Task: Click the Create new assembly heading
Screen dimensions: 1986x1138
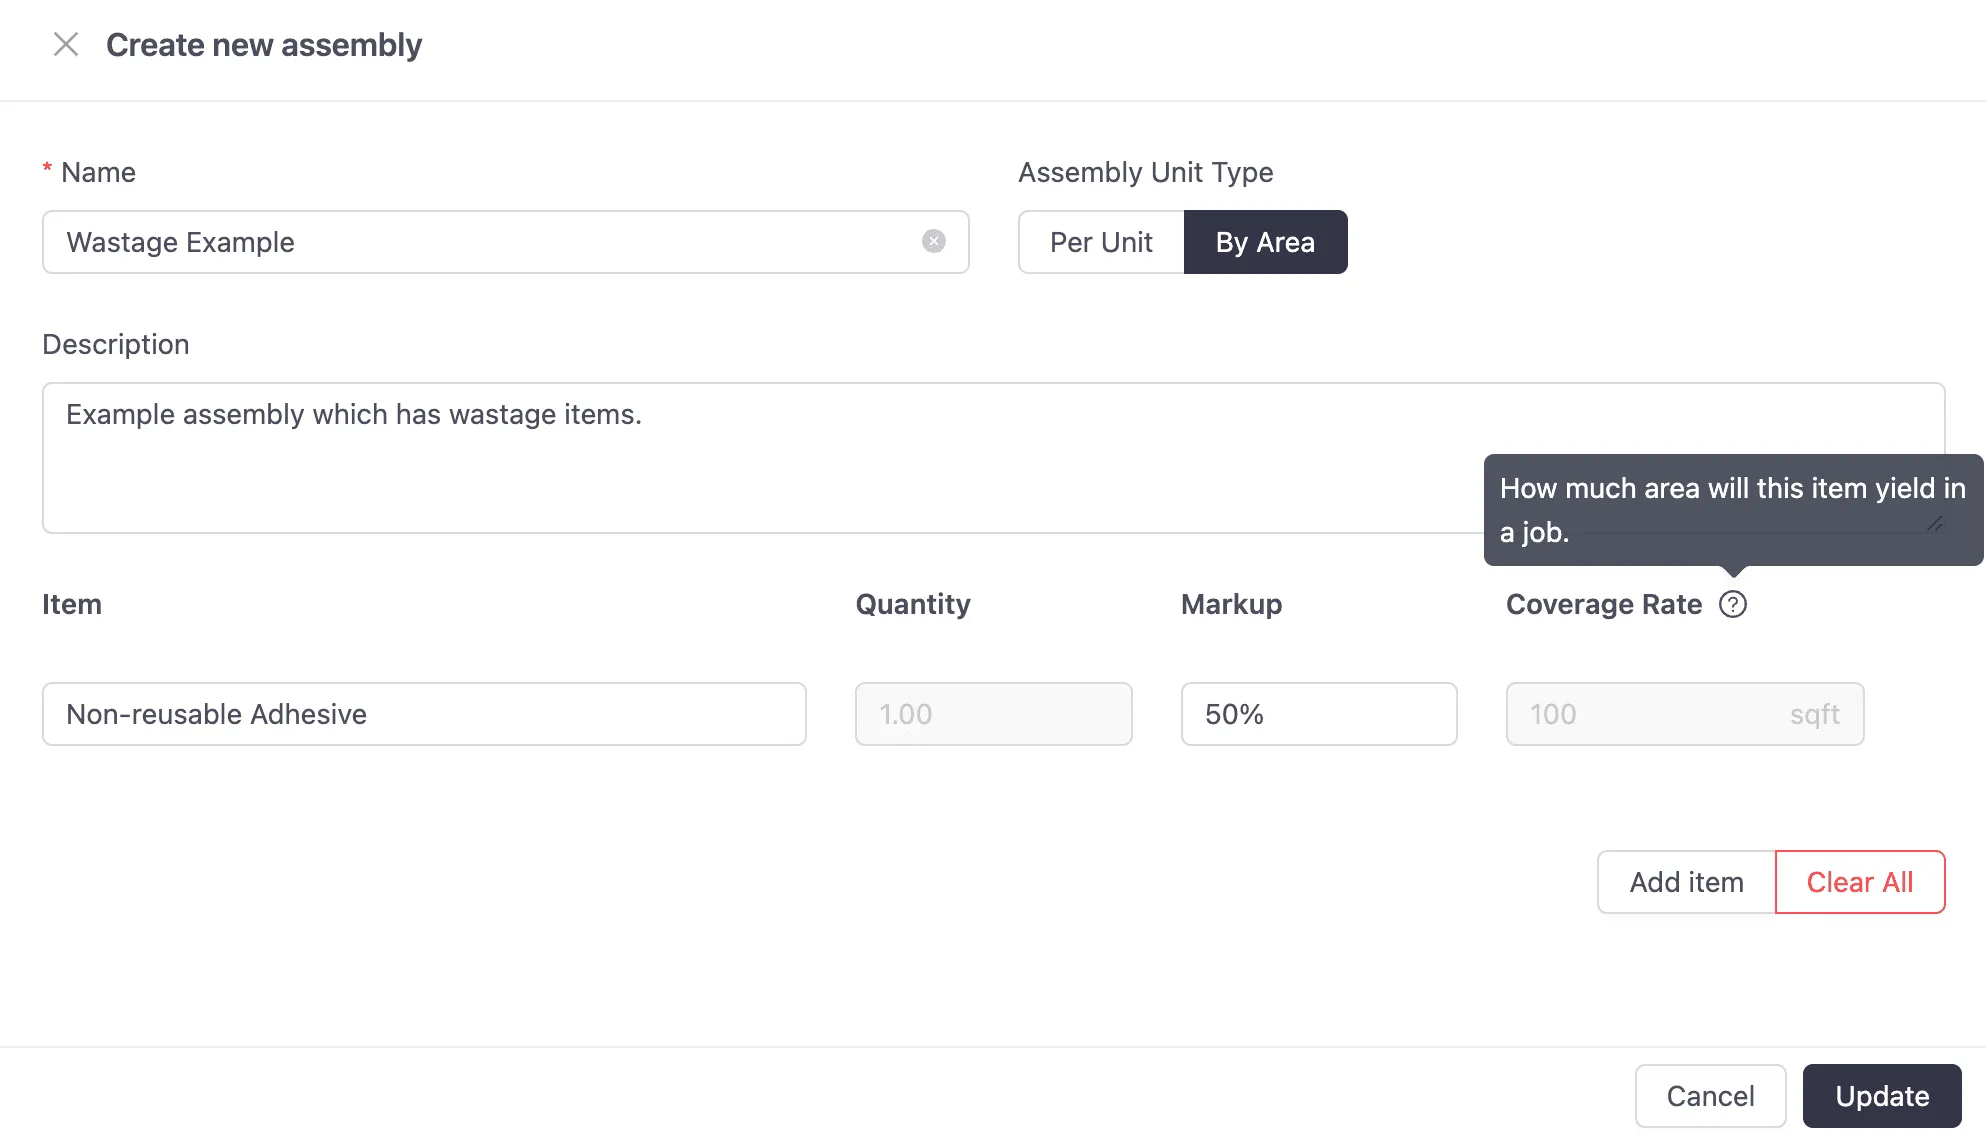Action: click(264, 45)
